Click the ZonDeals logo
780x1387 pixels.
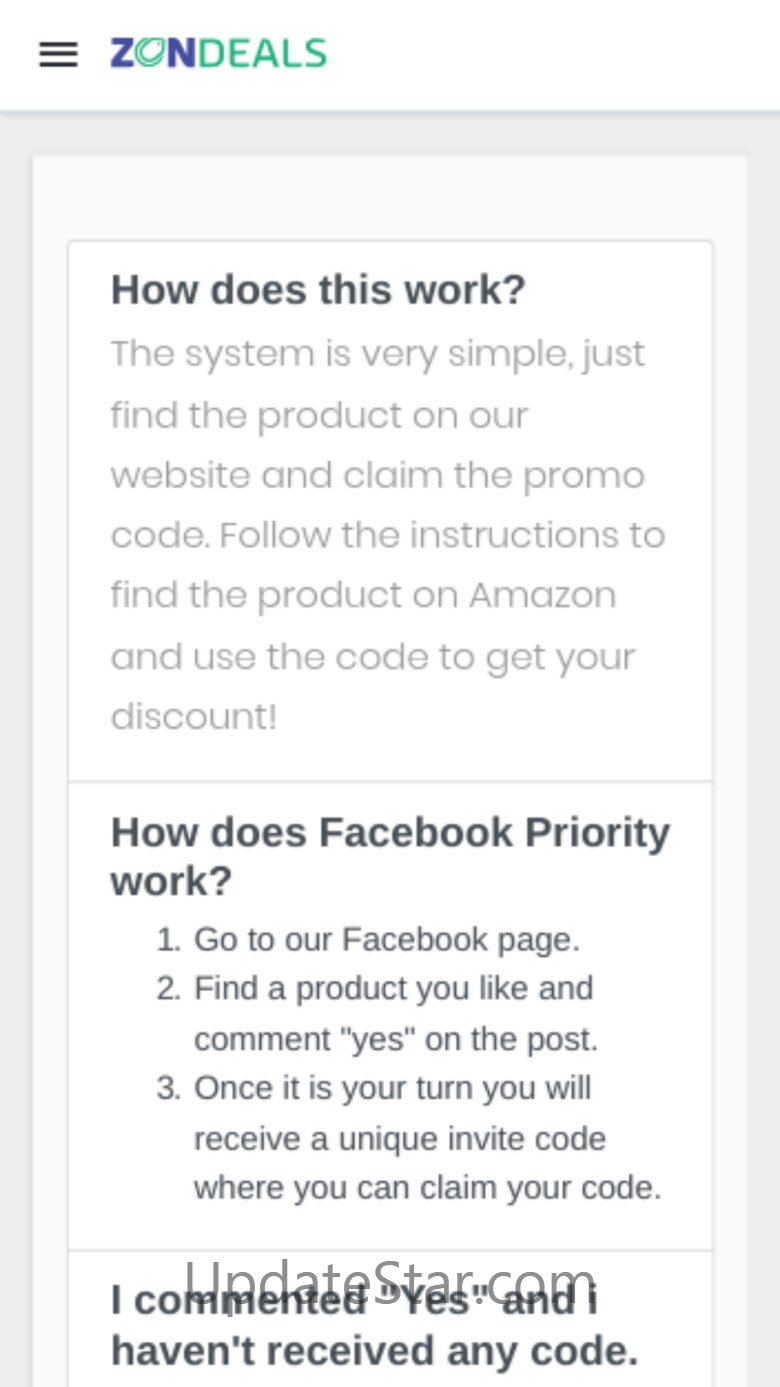(x=218, y=53)
